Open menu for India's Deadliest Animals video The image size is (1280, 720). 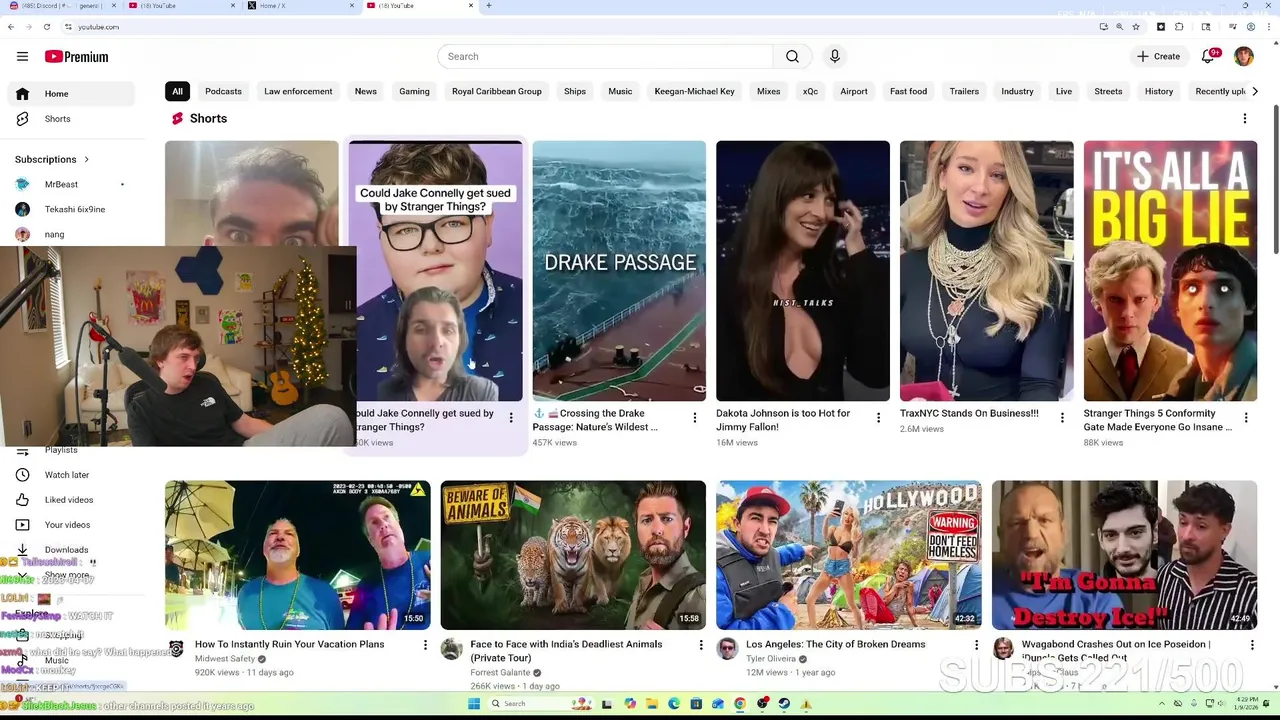pos(701,646)
